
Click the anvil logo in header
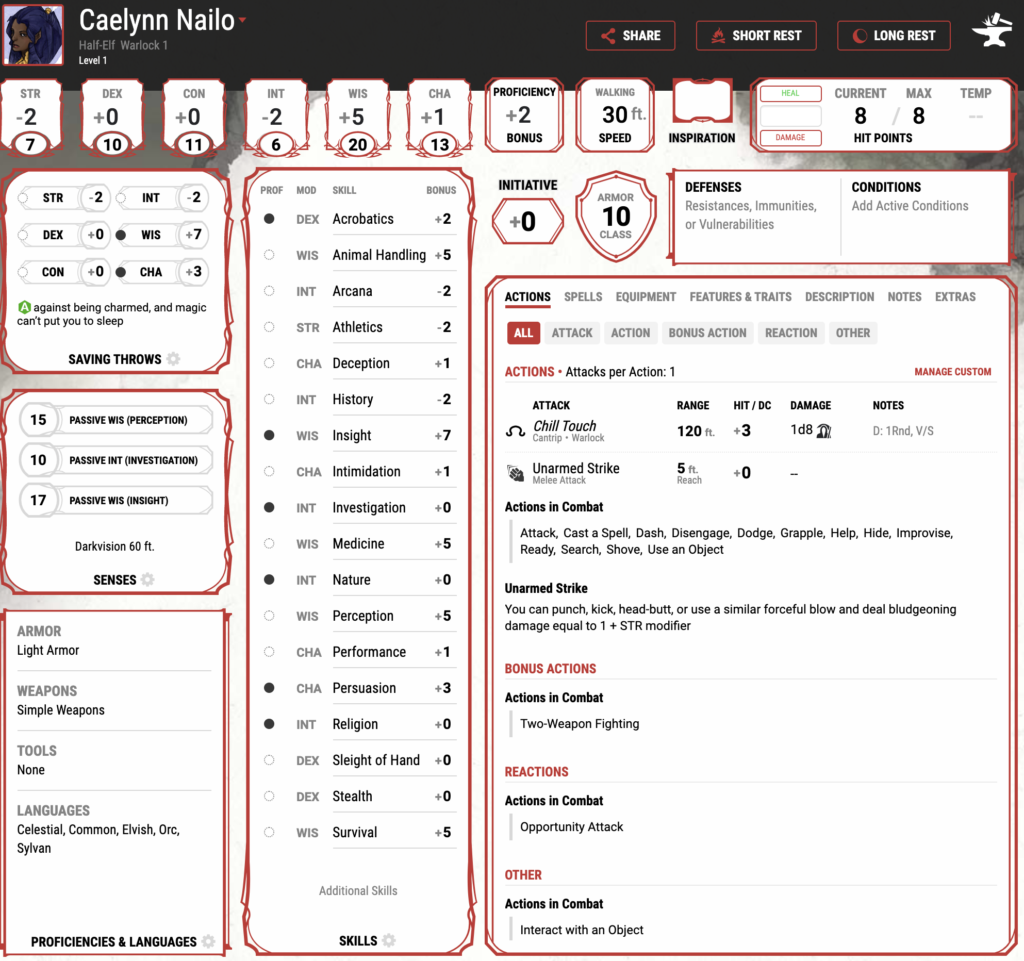tap(991, 35)
